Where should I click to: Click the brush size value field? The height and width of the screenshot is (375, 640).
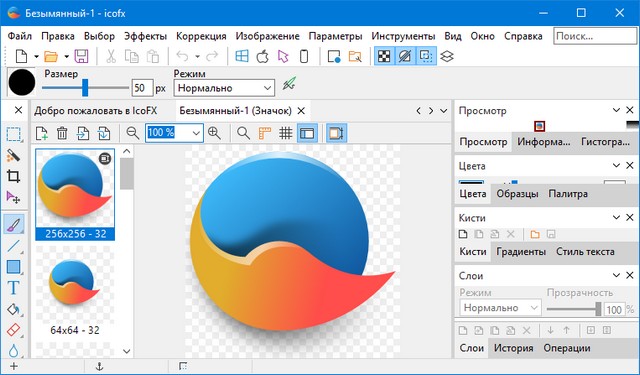[x=142, y=88]
